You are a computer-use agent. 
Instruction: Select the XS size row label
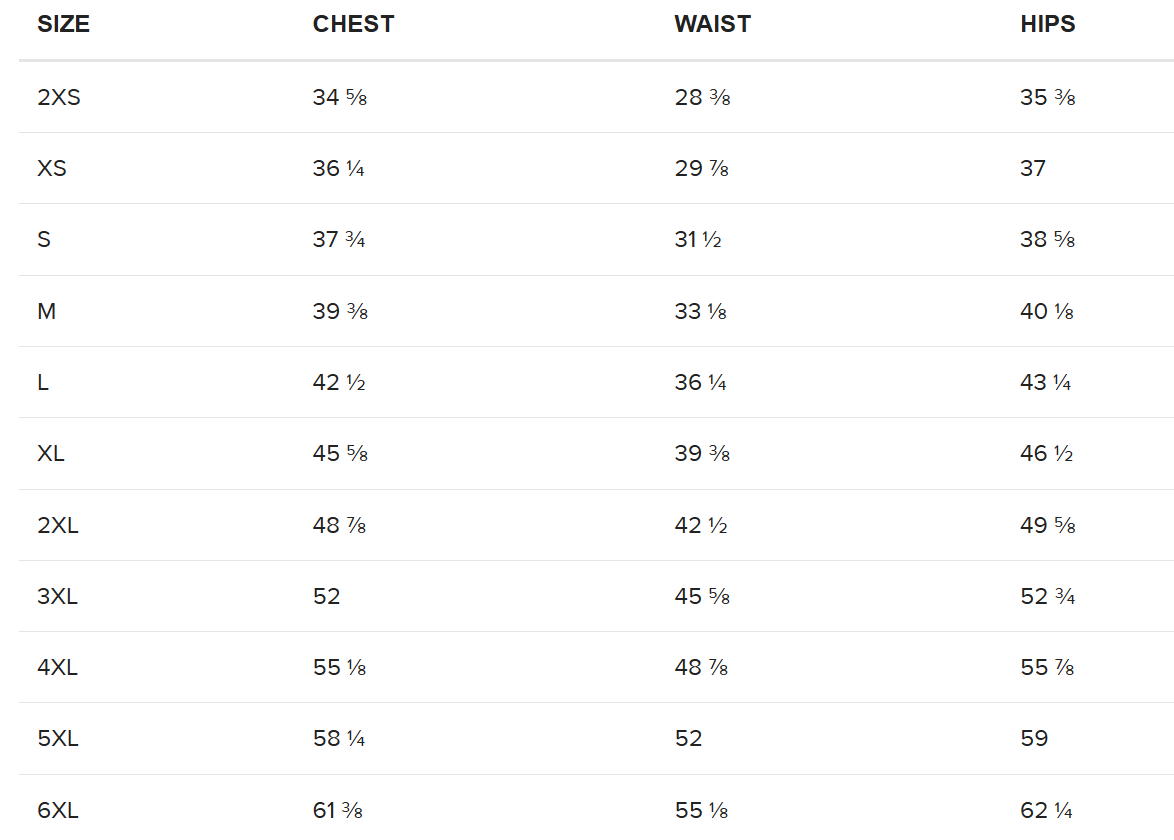pos(52,168)
